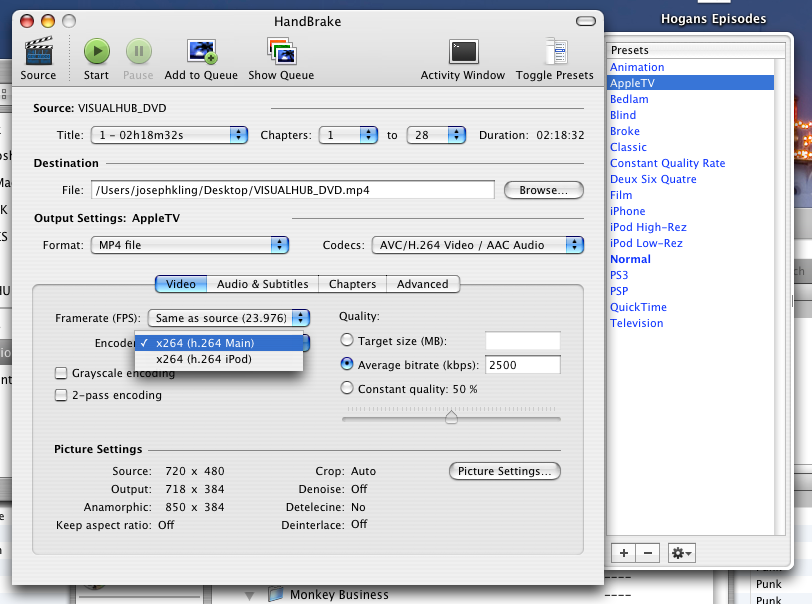Open Picture Settings... button
This screenshot has height=604, width=812.
click(x=505, y=471)
